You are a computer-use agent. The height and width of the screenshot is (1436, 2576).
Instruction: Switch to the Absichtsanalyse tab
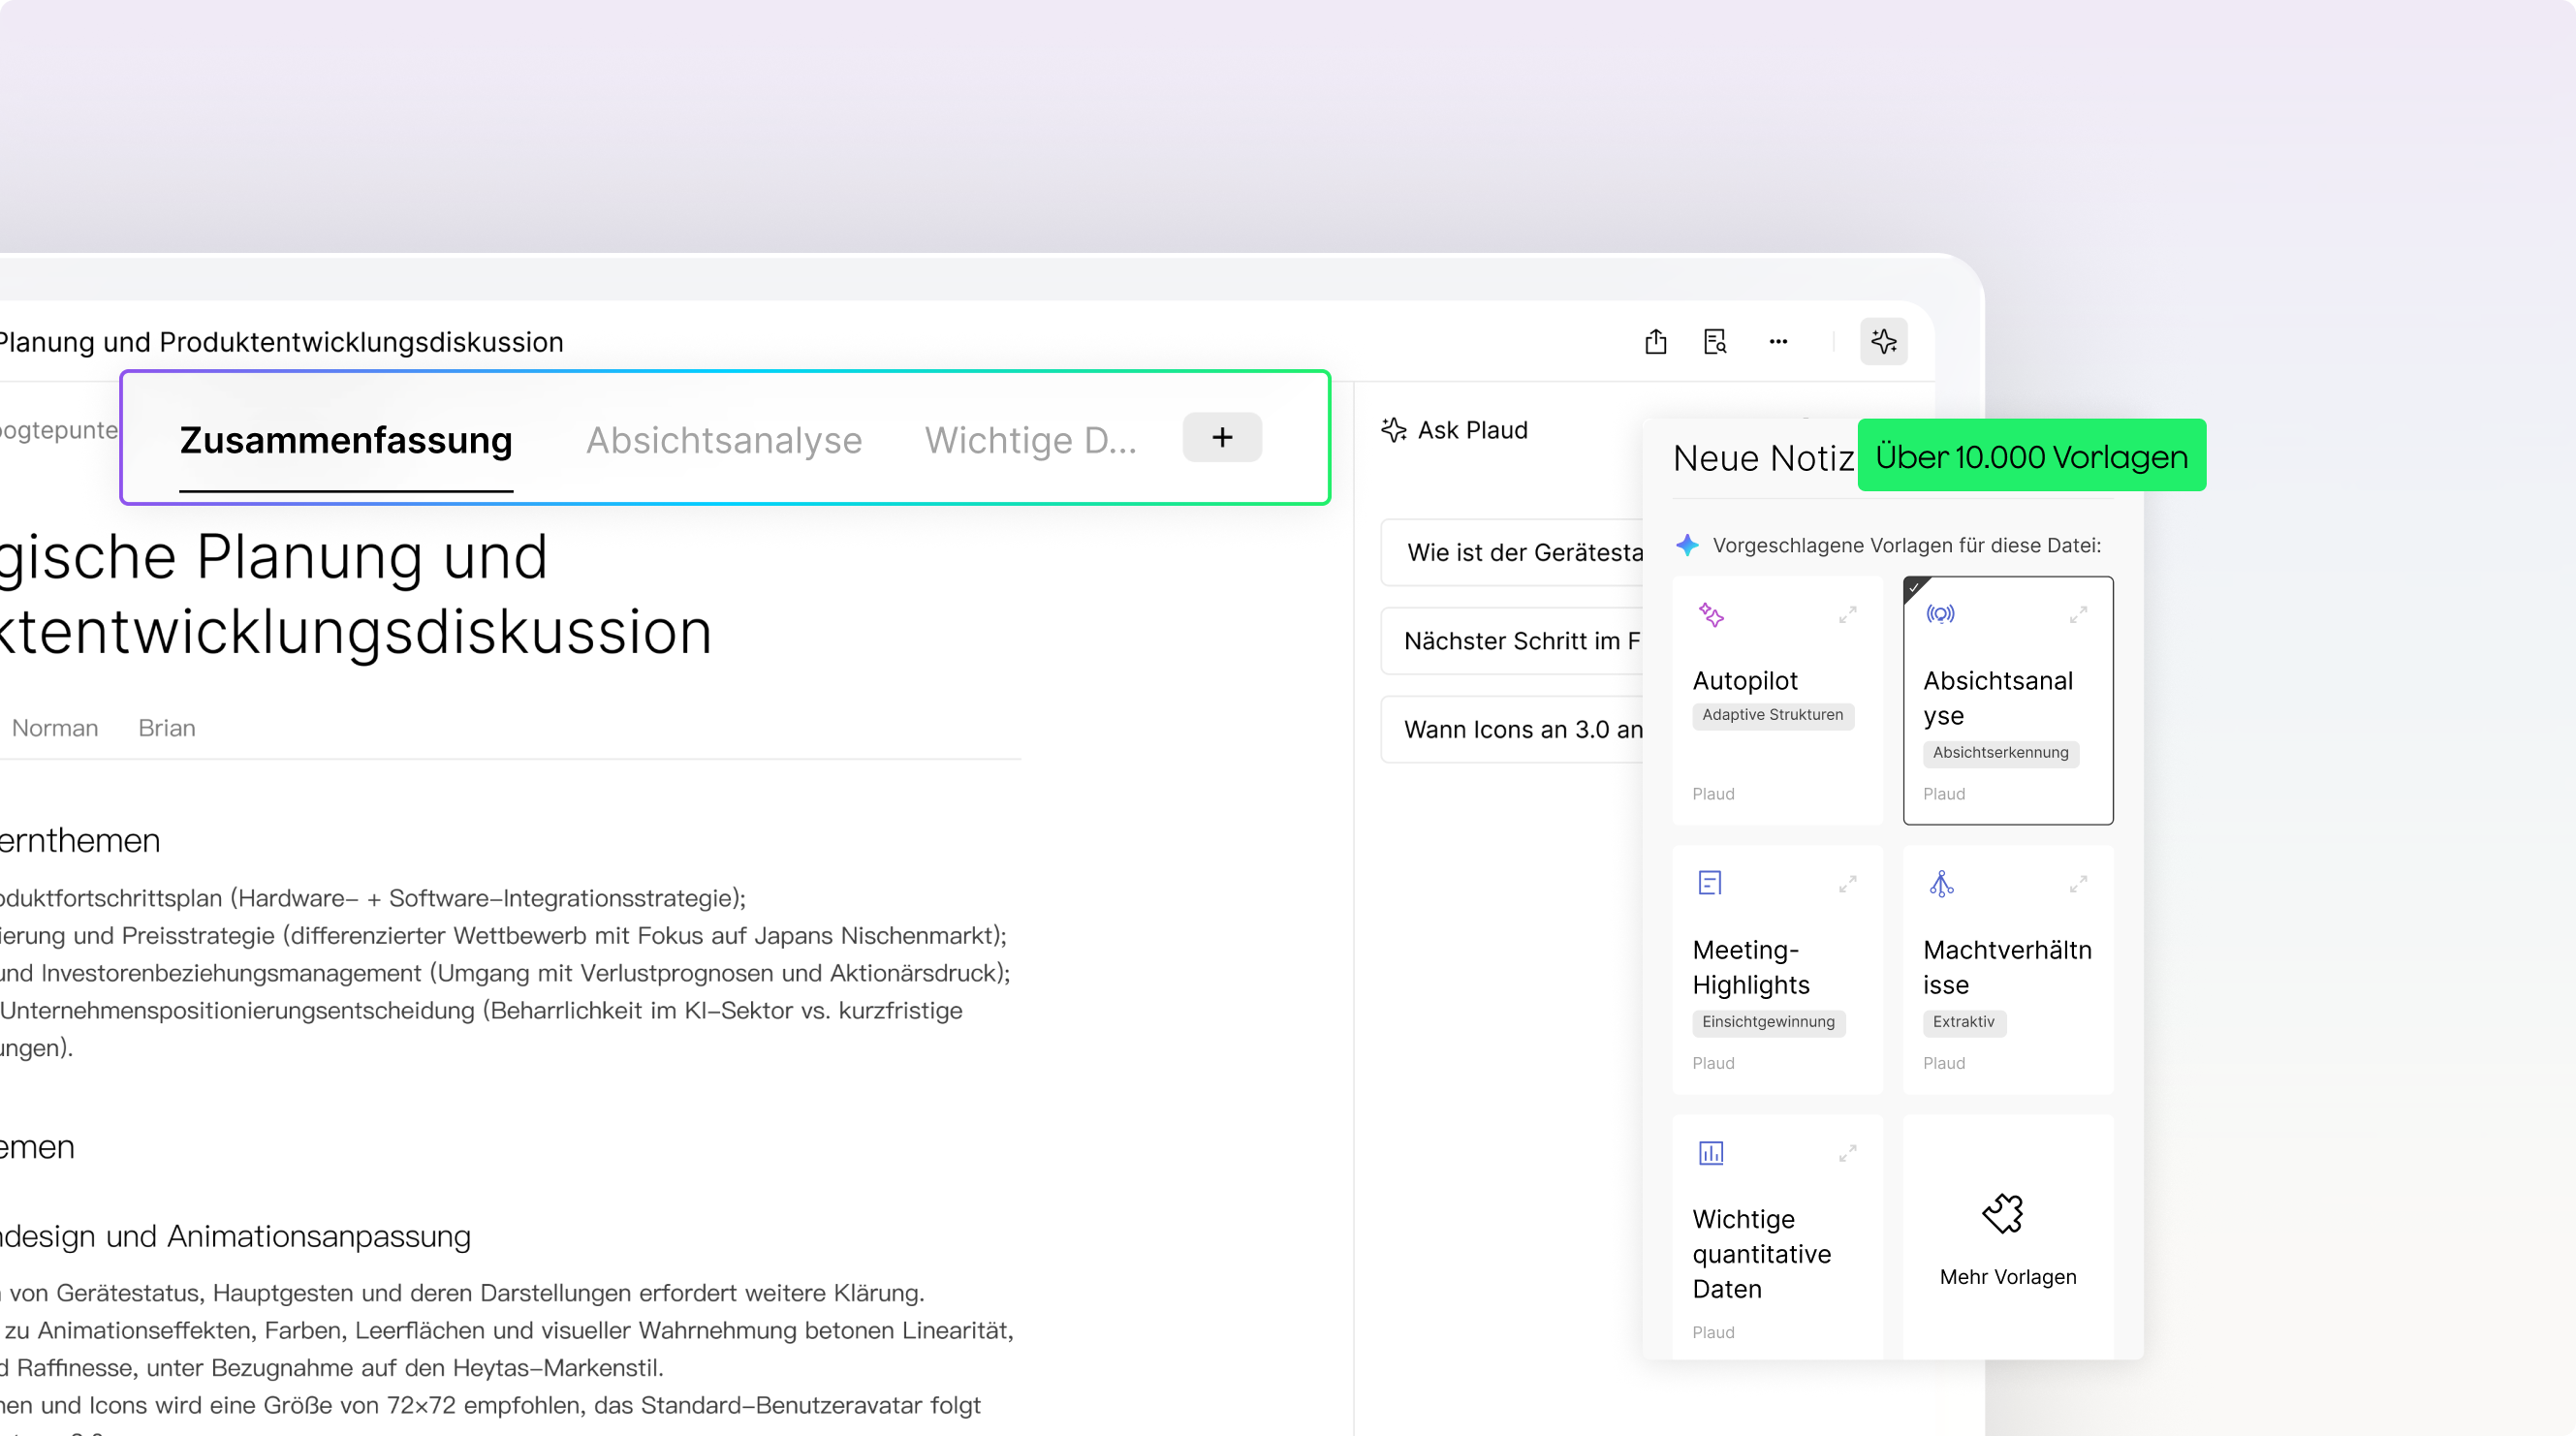724,440
